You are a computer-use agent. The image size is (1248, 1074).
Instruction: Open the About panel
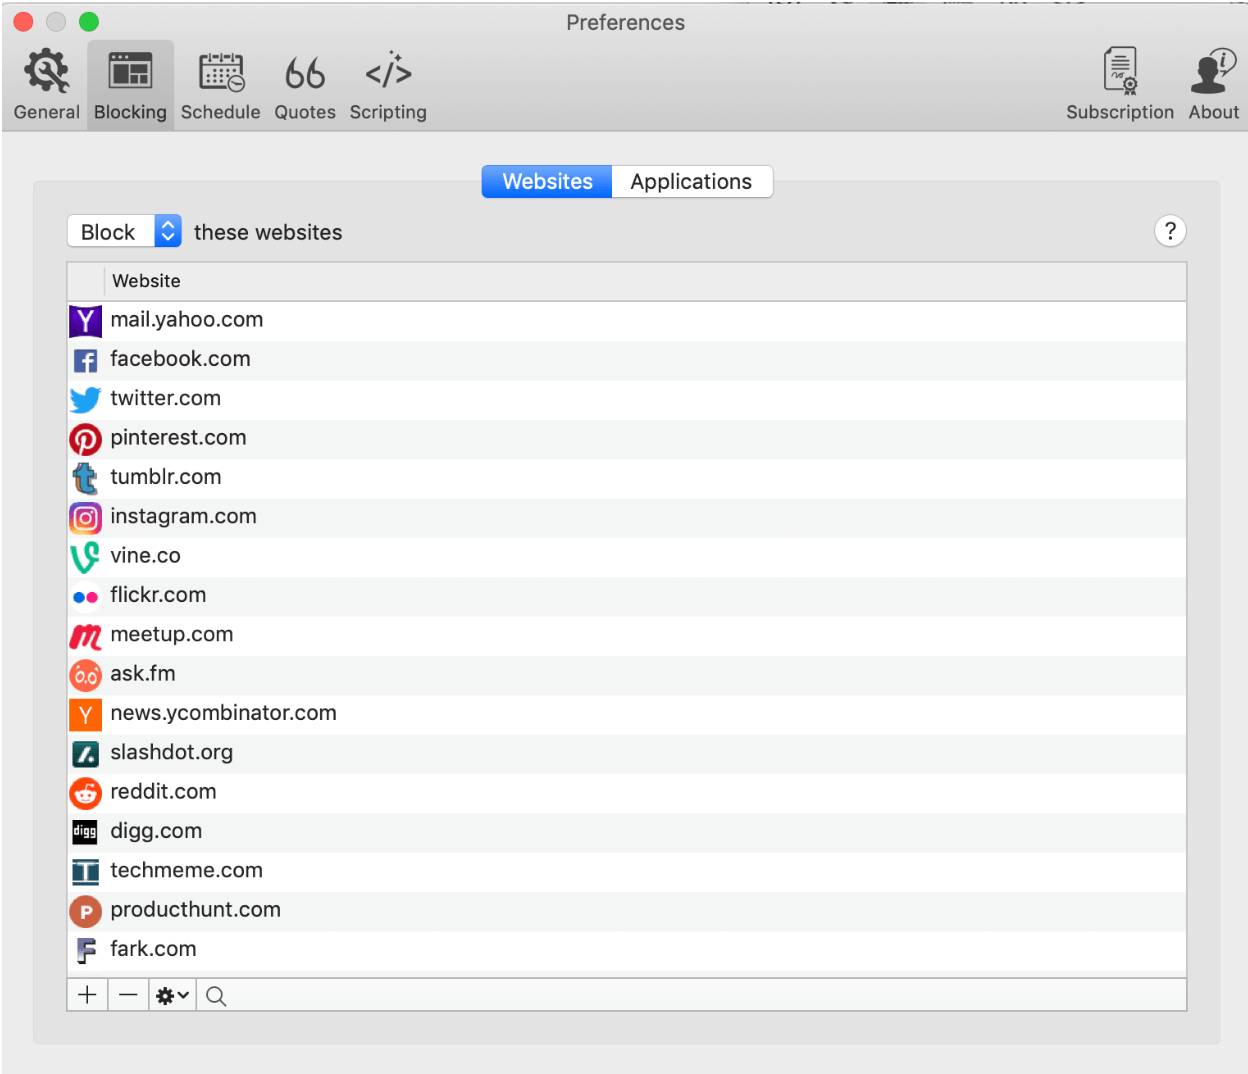(x=1212, y=84)
